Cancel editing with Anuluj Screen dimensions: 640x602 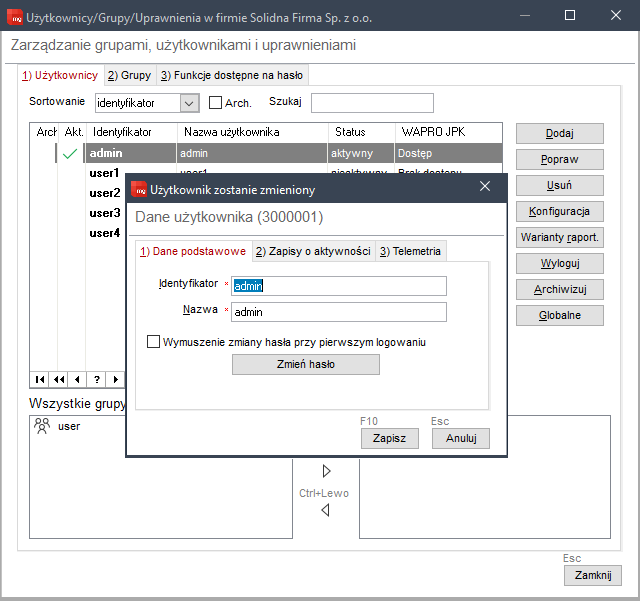[x=461, y=438]
